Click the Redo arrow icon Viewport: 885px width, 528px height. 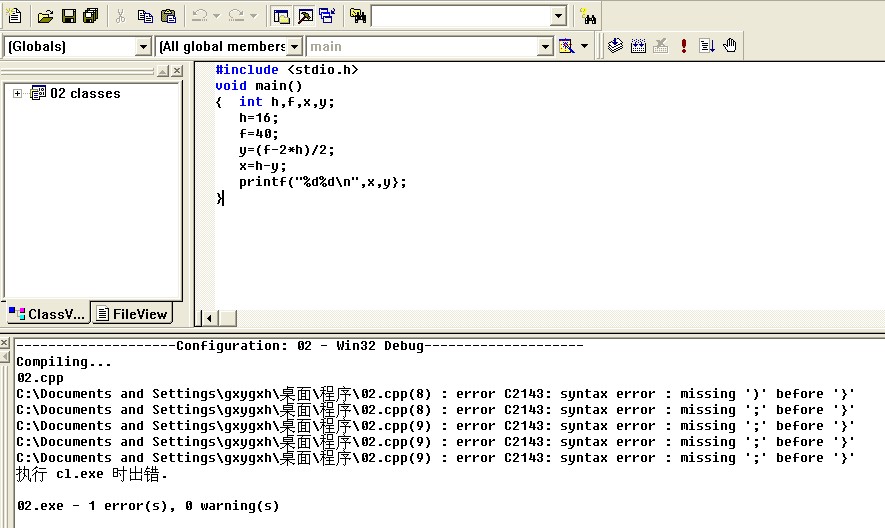[236, 16]
